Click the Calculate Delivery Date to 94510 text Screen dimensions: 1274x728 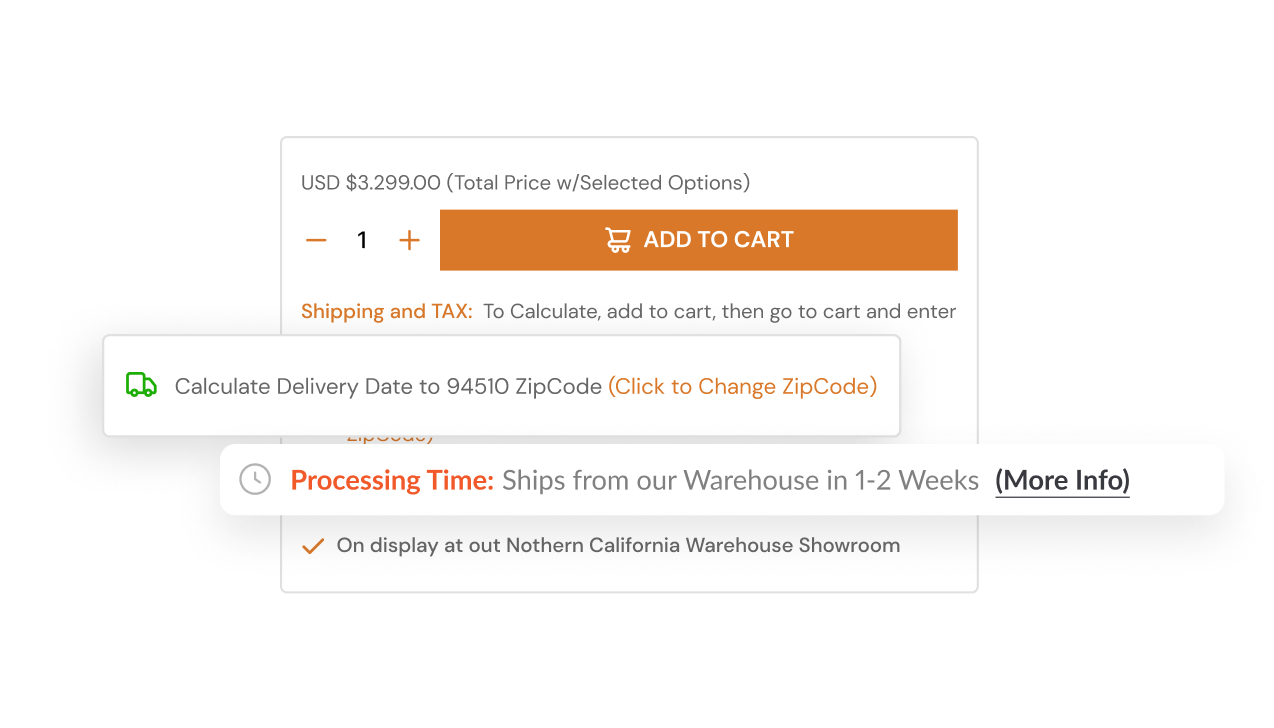(342, 386)
